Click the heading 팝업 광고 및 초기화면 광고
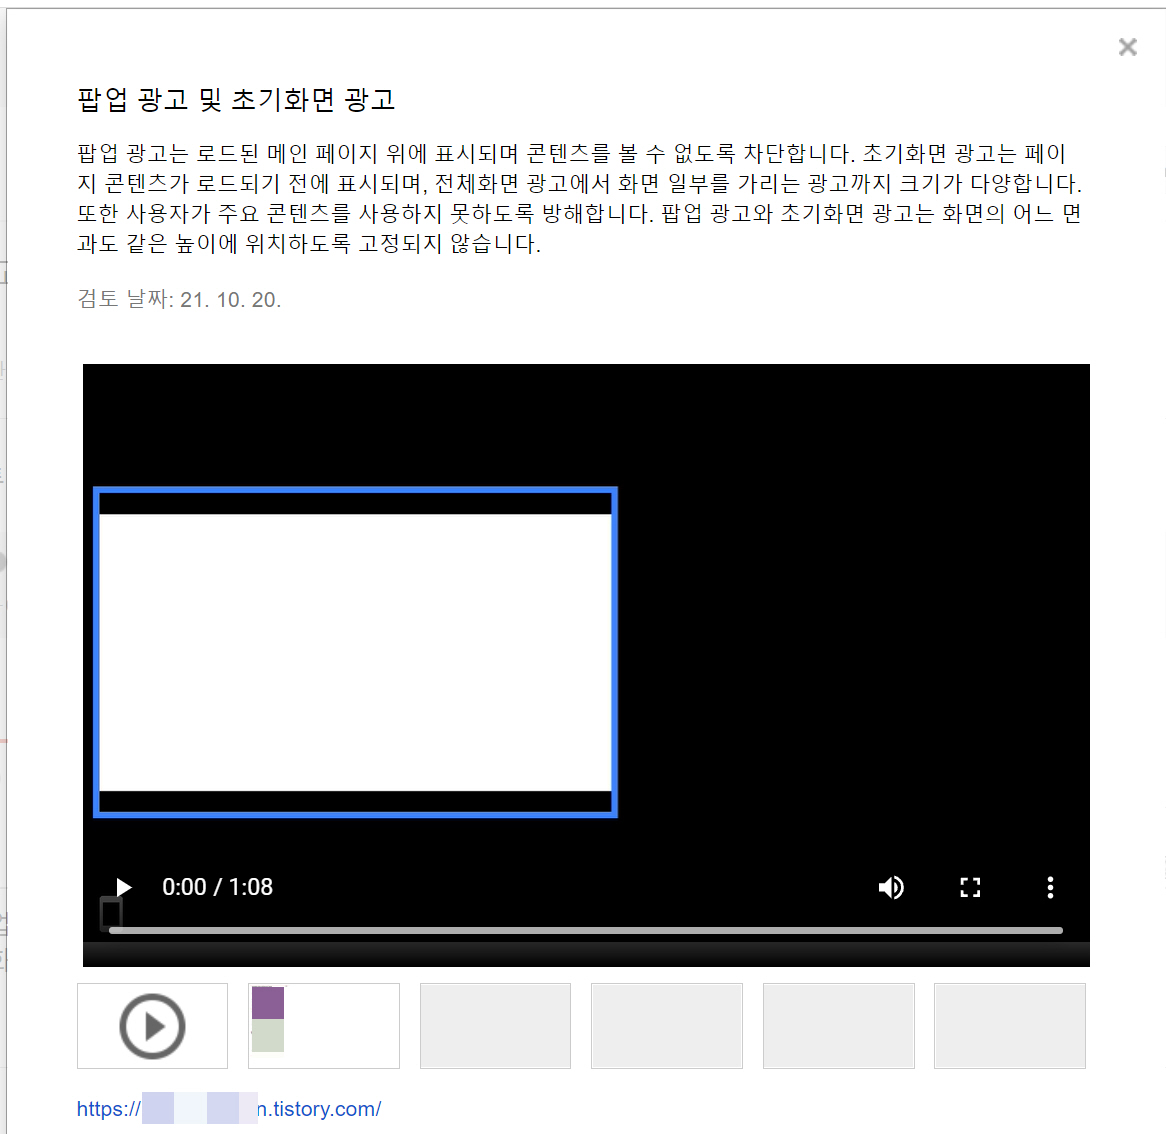The width and height of the screenshot is (1166, 1134). (x=236, y=100)
